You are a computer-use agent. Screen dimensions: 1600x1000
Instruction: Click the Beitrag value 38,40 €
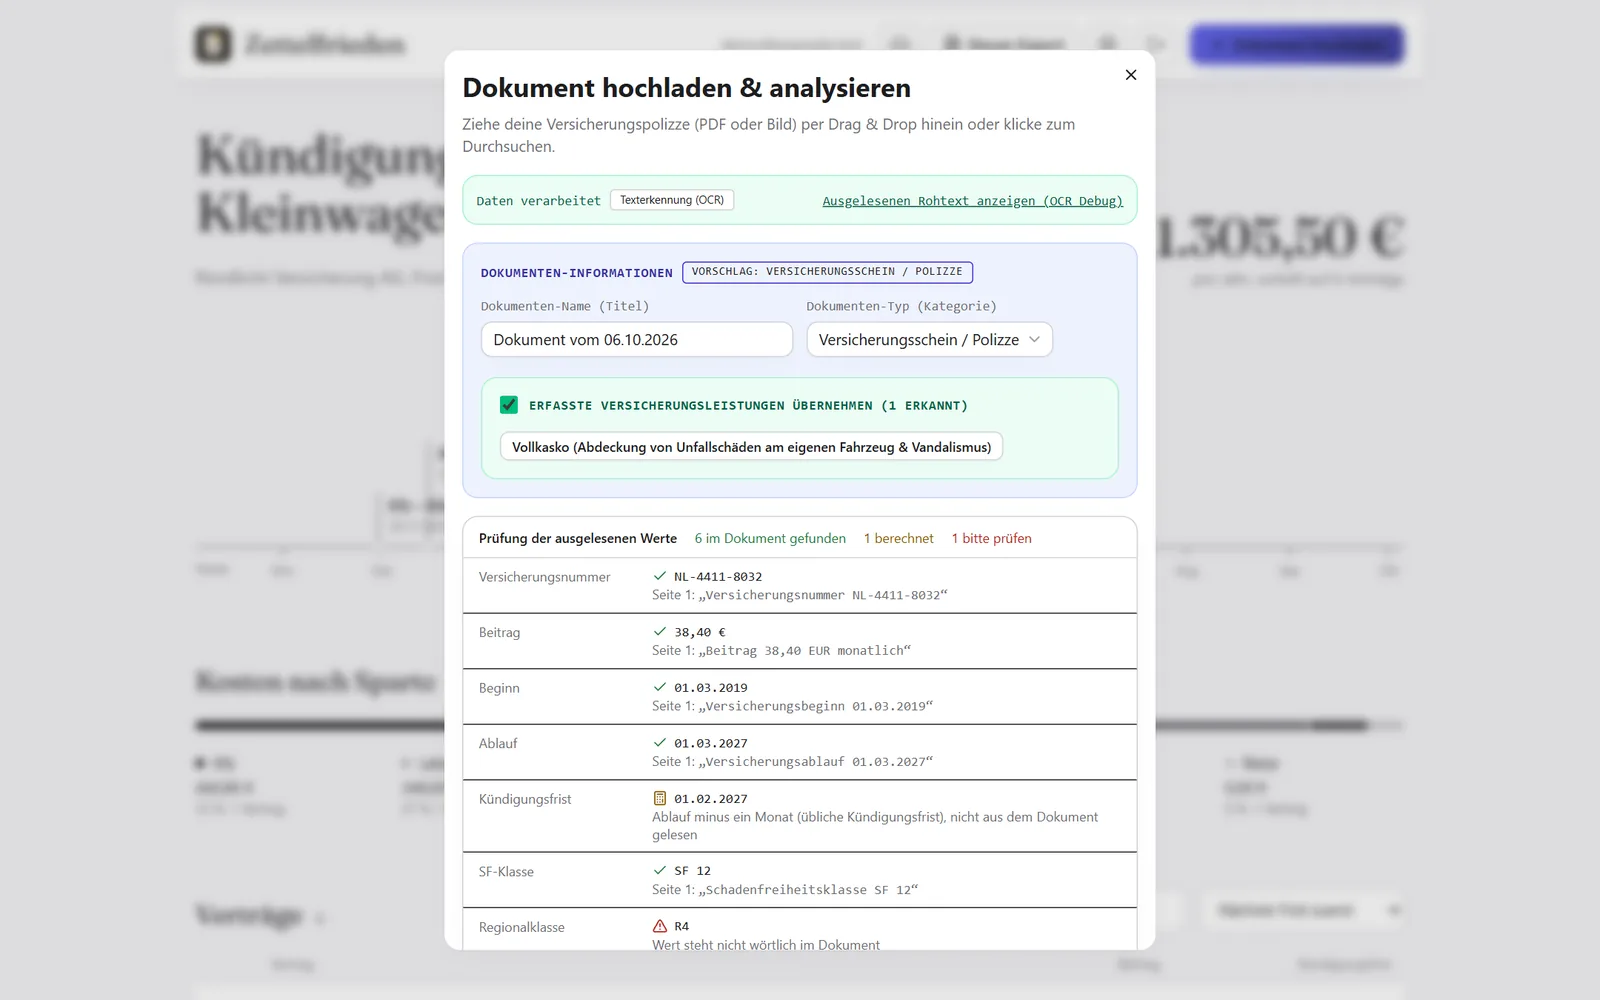700,632
